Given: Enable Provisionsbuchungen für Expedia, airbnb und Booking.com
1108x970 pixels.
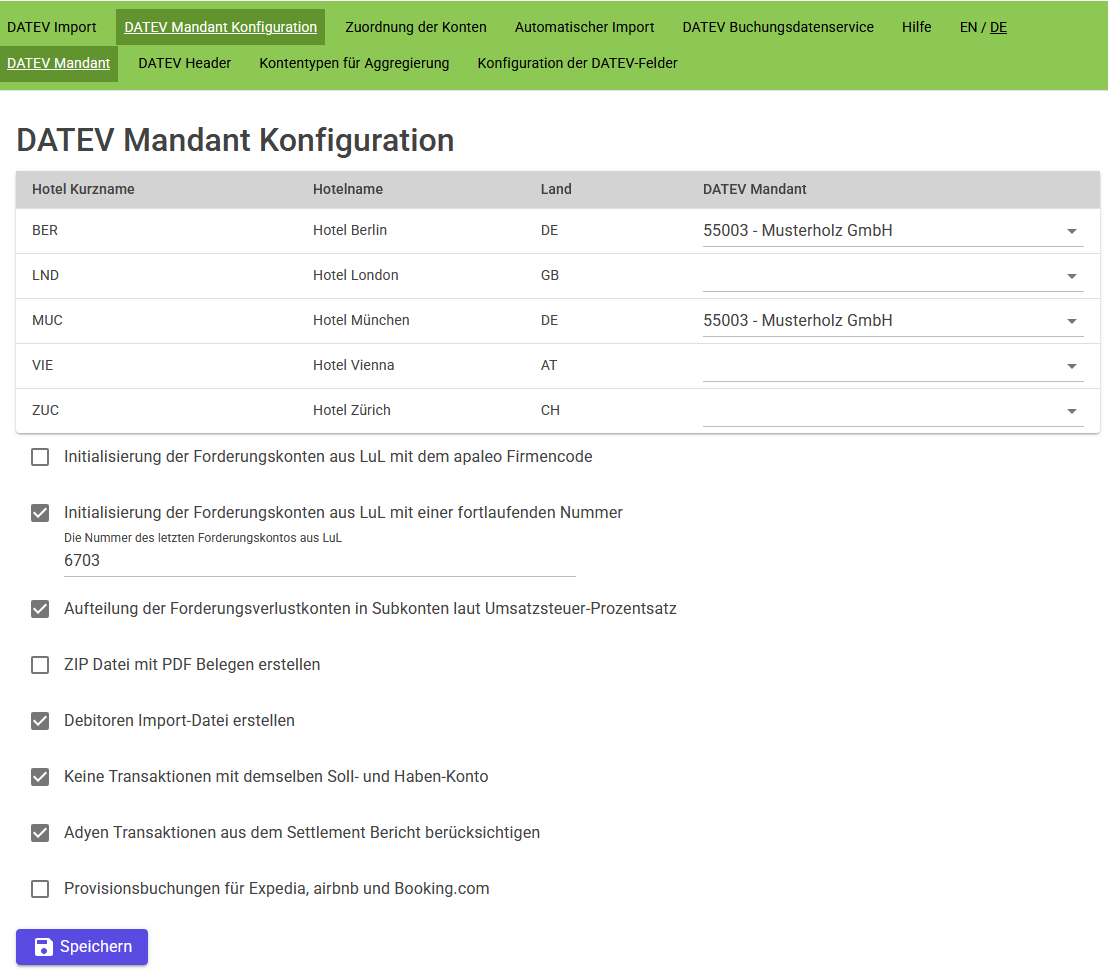Looking at the screenshot, I should [x=40, y=889].
